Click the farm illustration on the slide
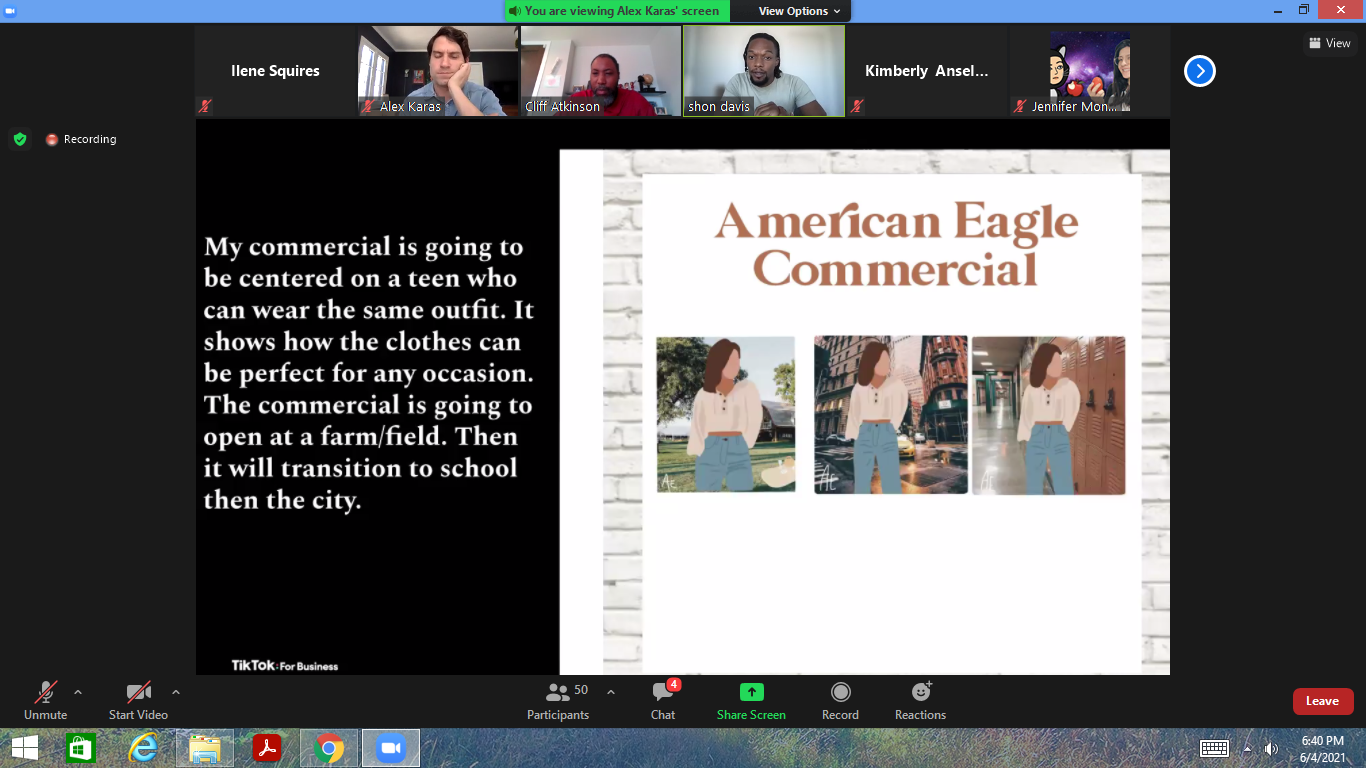 (726, 414)
